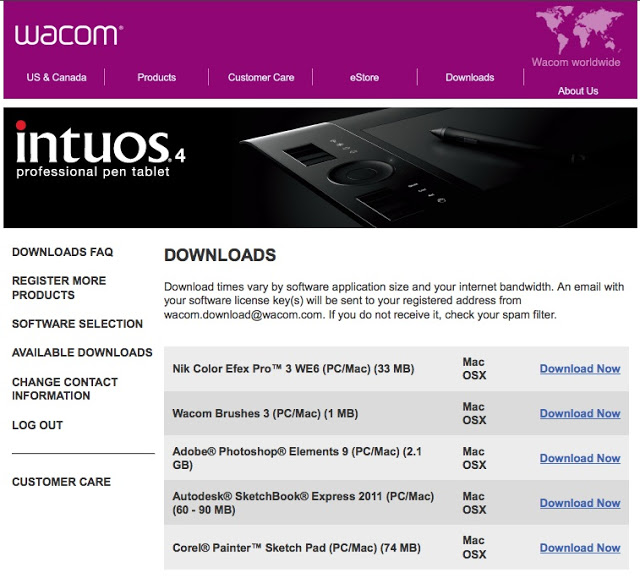
Task: Click the Adobe Photoshop Elements 9 title
Action: point(297,458)
